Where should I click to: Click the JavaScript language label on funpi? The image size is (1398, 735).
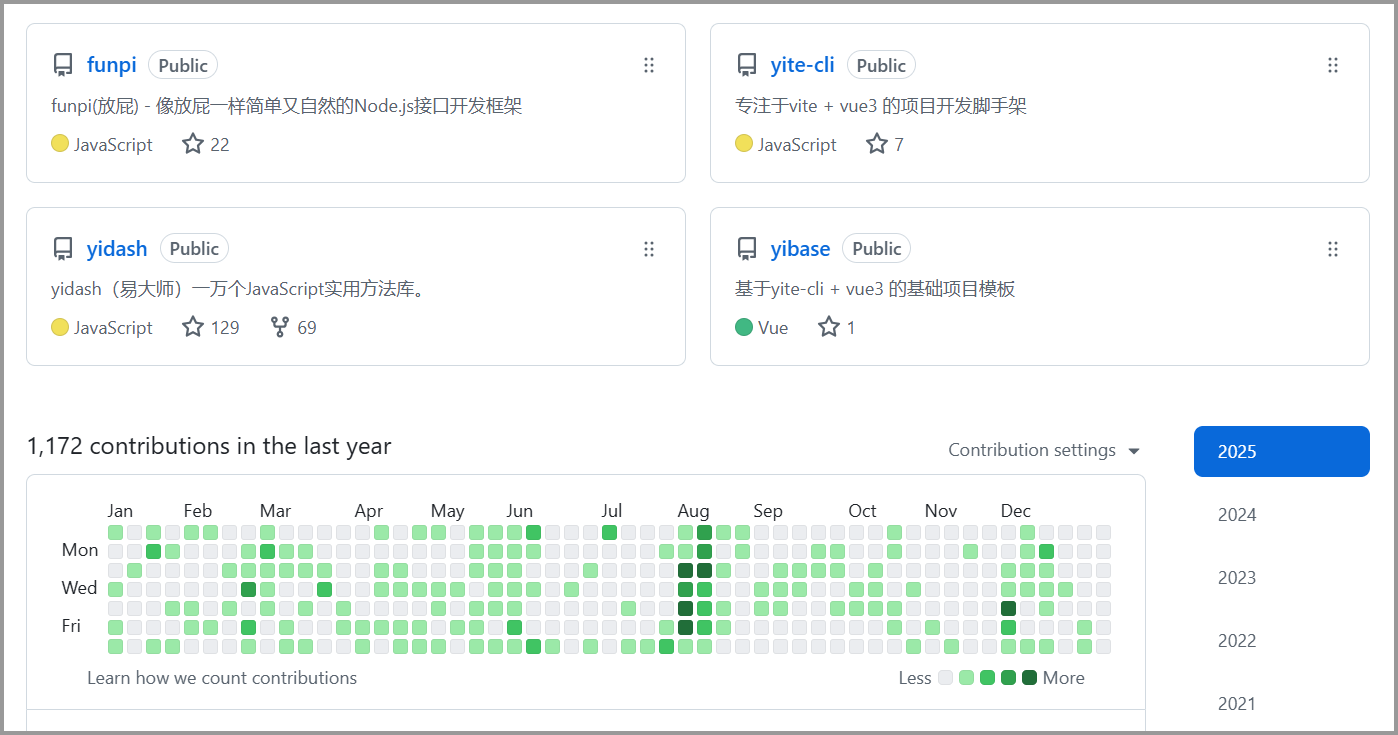113,144
